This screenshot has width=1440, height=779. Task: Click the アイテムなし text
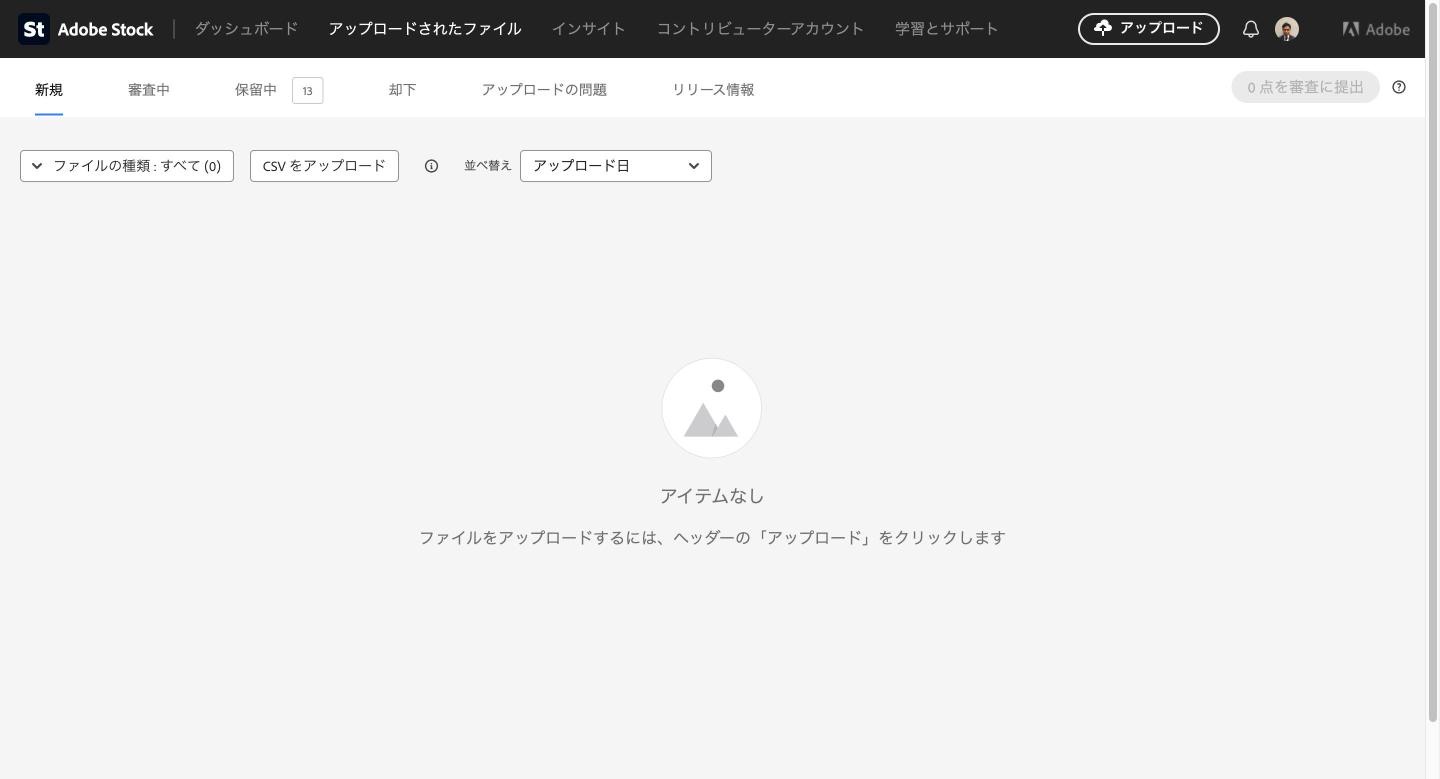(712, 496)
